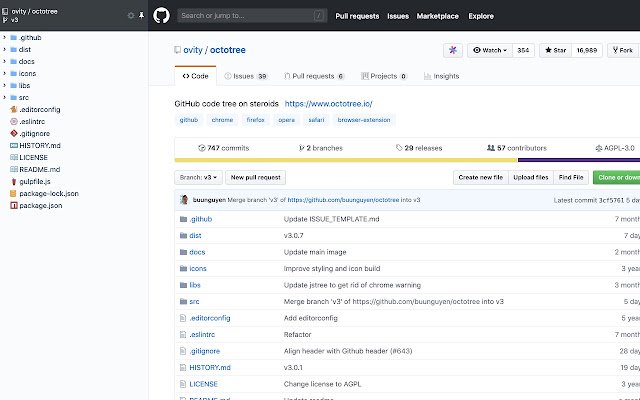Click the .eslintrc icon in sidebar
Screen dimensions: 640x400
click(x=14, y=121)
